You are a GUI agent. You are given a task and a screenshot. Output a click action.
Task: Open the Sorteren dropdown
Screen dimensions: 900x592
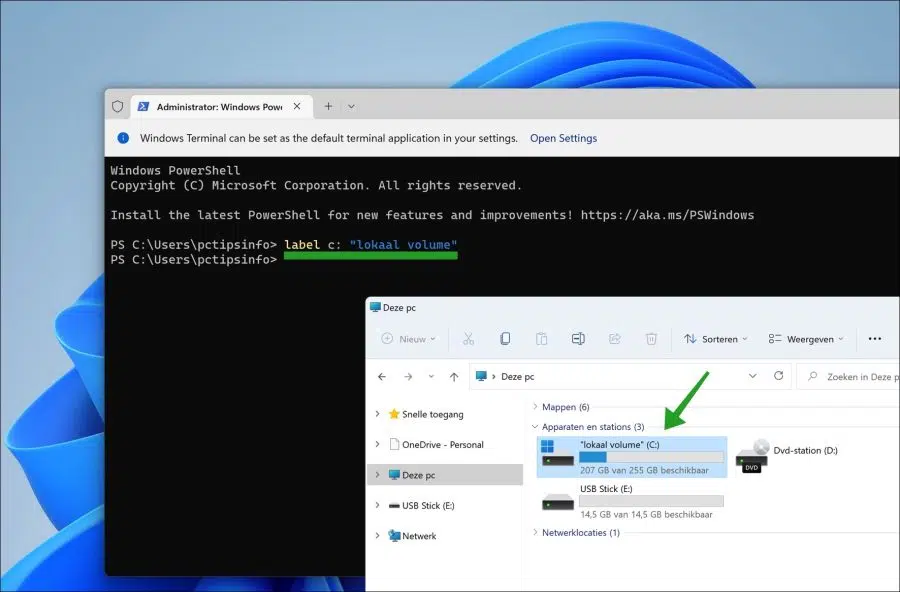tap(715, 339)
